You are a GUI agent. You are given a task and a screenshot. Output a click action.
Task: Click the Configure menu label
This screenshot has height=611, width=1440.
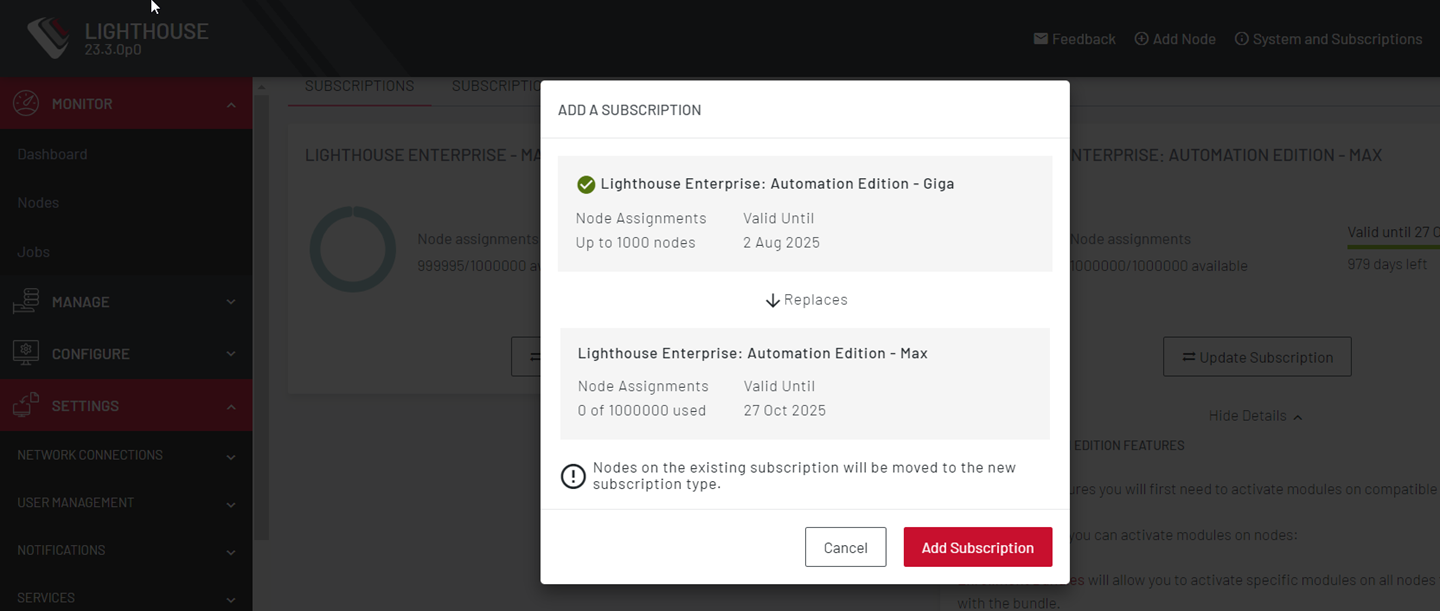point(90,353)
